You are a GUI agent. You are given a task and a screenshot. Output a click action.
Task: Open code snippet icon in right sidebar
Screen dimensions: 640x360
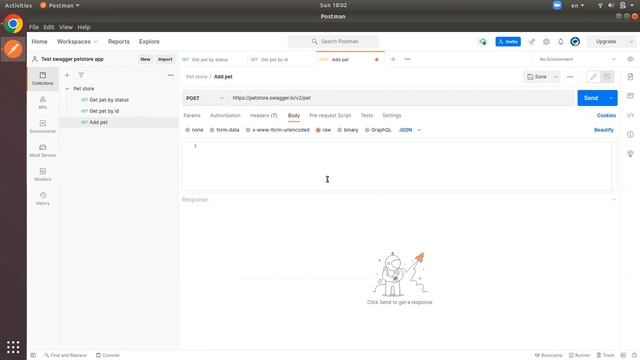[630, 115]
